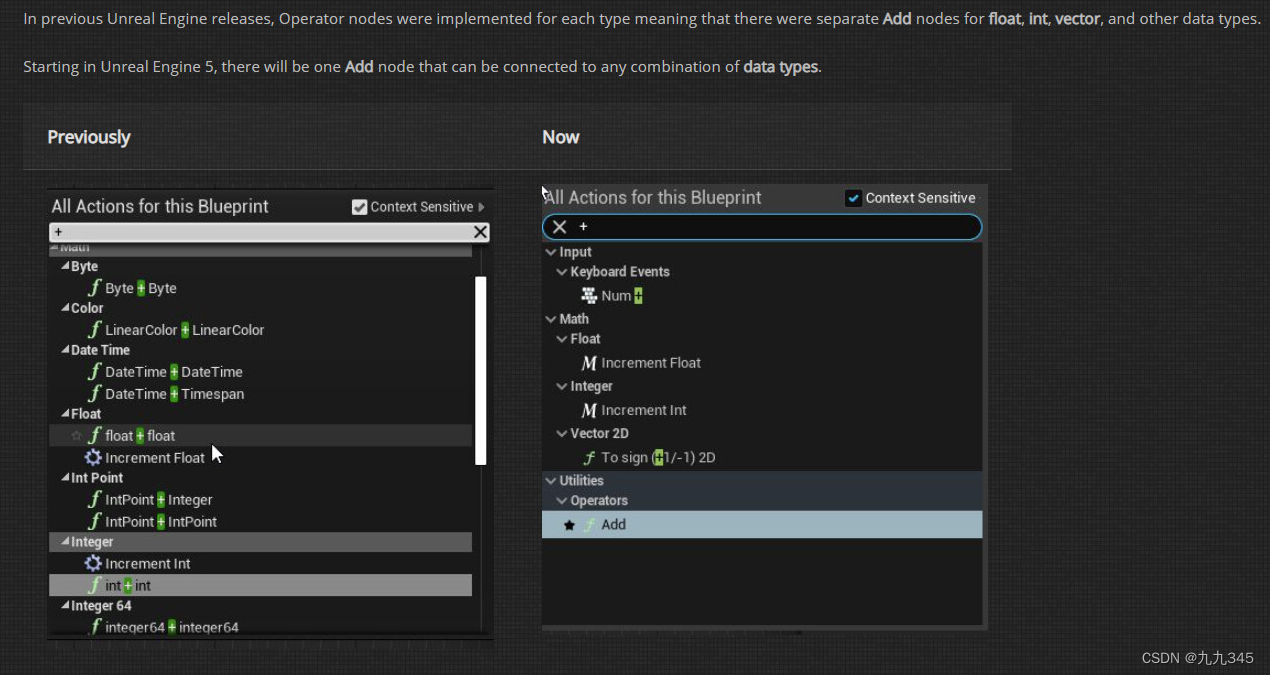Viewport: 1270px width, 675px height.
Task: Click function icon beside int + int
Action: [95, 586]
